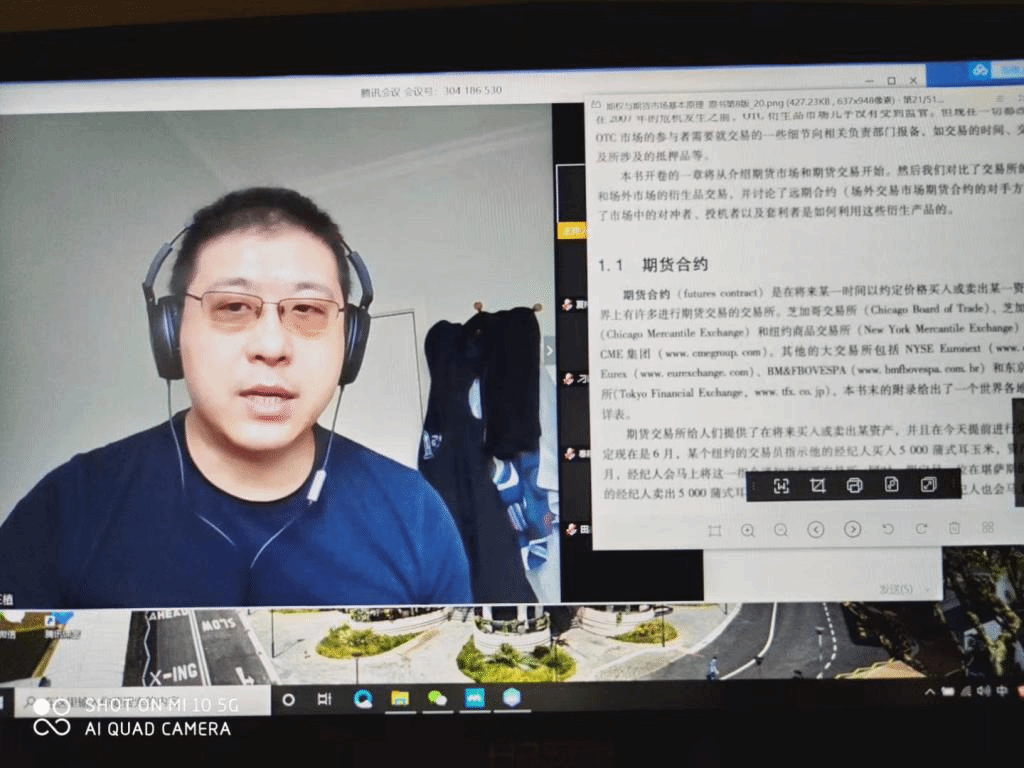Click the text recognition icon in dark toolbar
Screen dimensions: 1024x768
(x=781, y=486)
